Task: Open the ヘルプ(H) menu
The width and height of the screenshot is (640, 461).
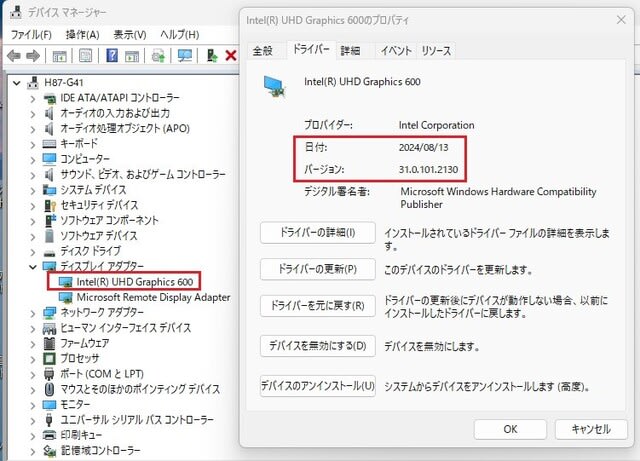Action: click(x=180, y=35)
